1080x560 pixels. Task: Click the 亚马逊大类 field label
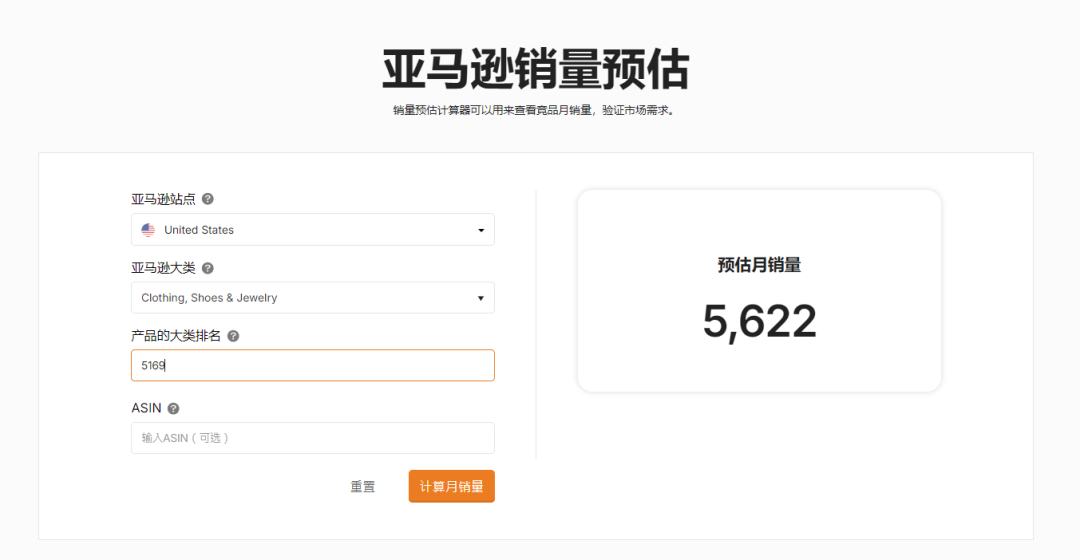pos(163,268)
